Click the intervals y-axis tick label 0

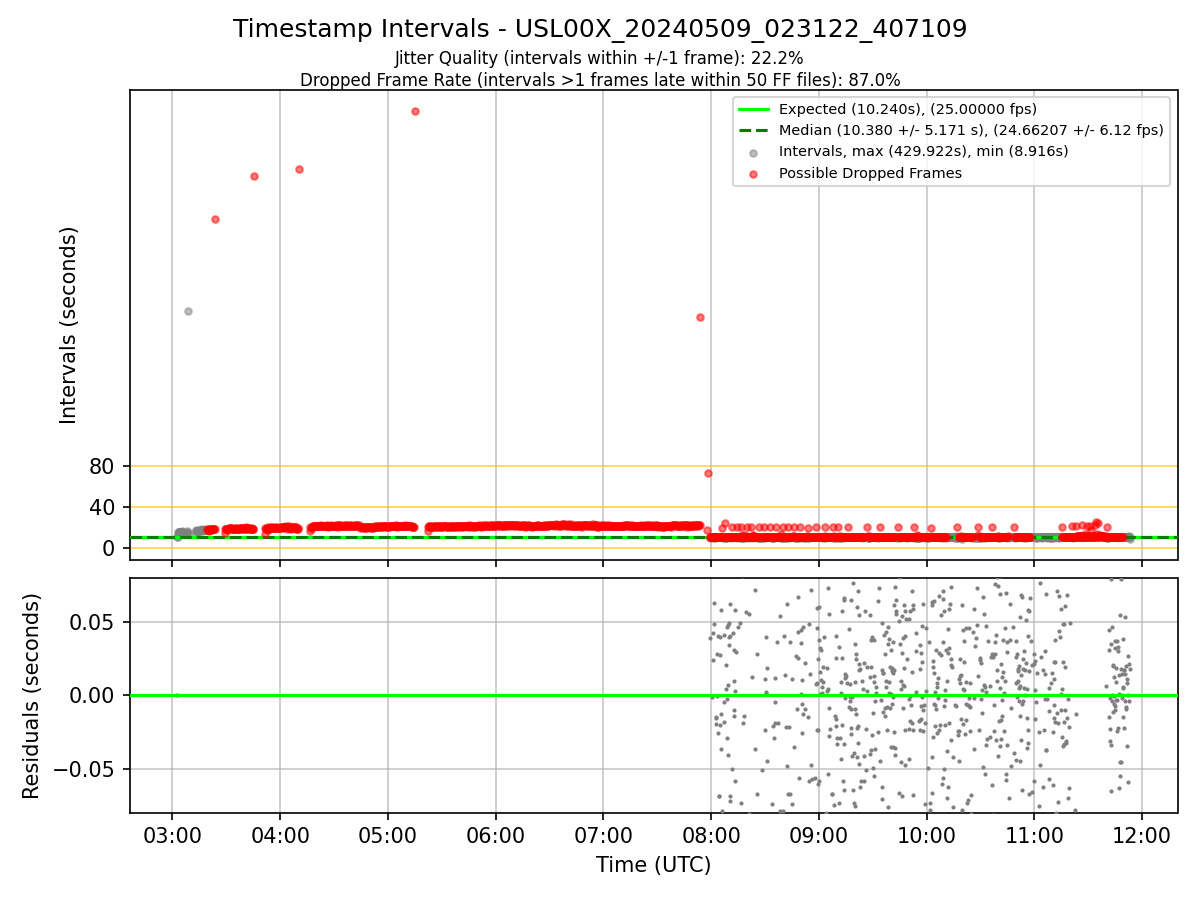(x=109, y=548)
